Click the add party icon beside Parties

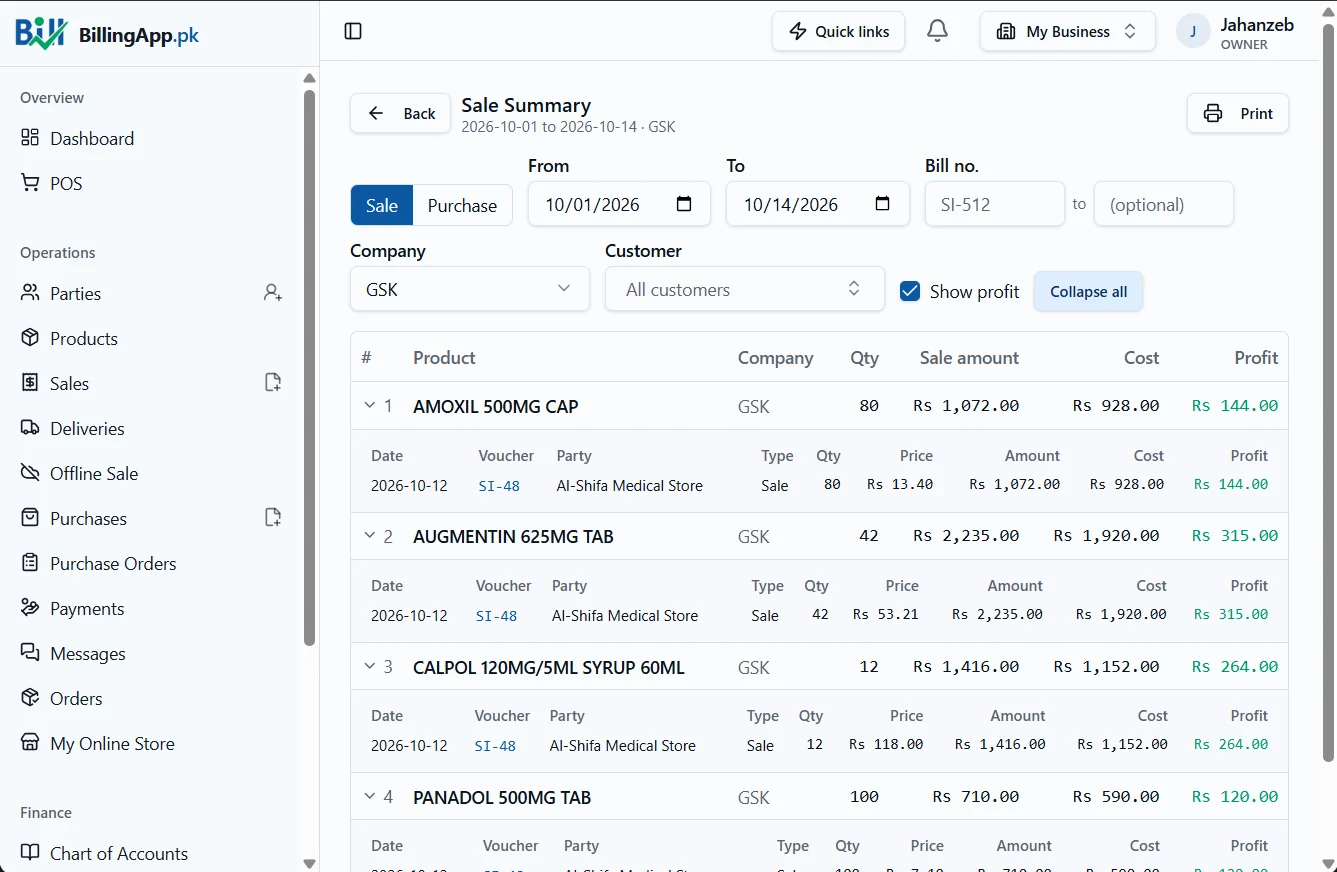(273, 293)
